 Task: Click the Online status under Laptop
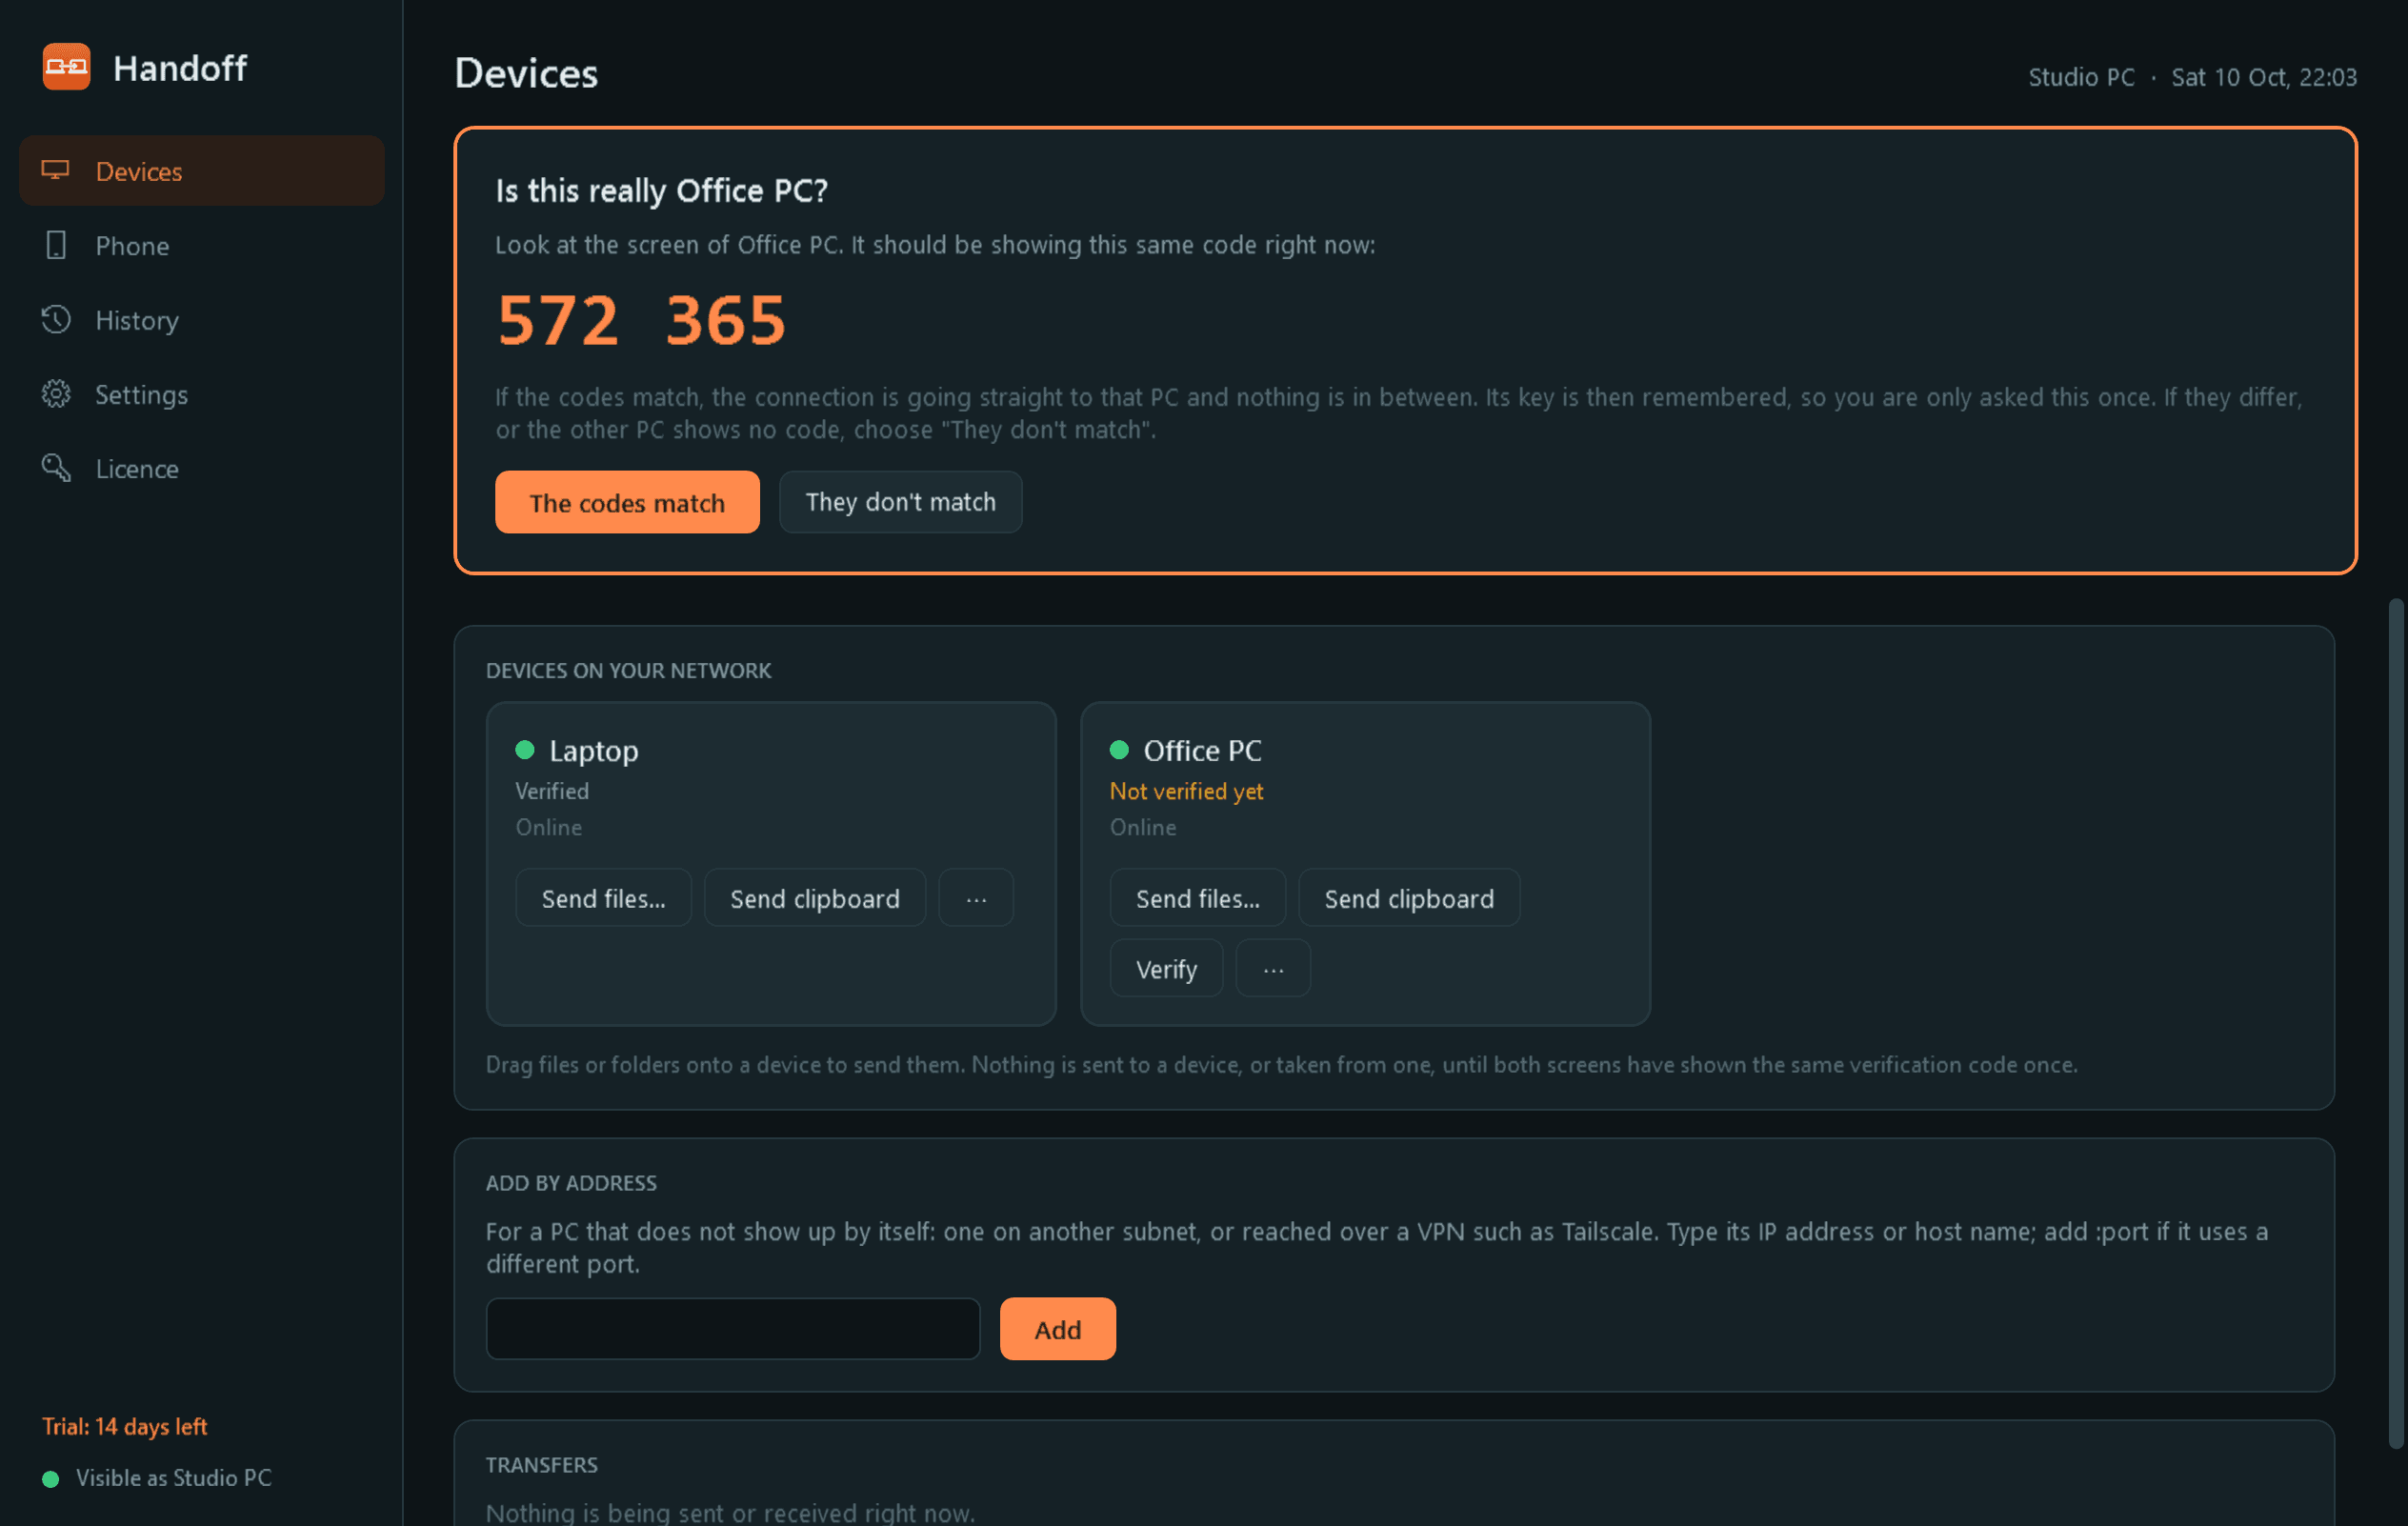[x=548, y=827]
